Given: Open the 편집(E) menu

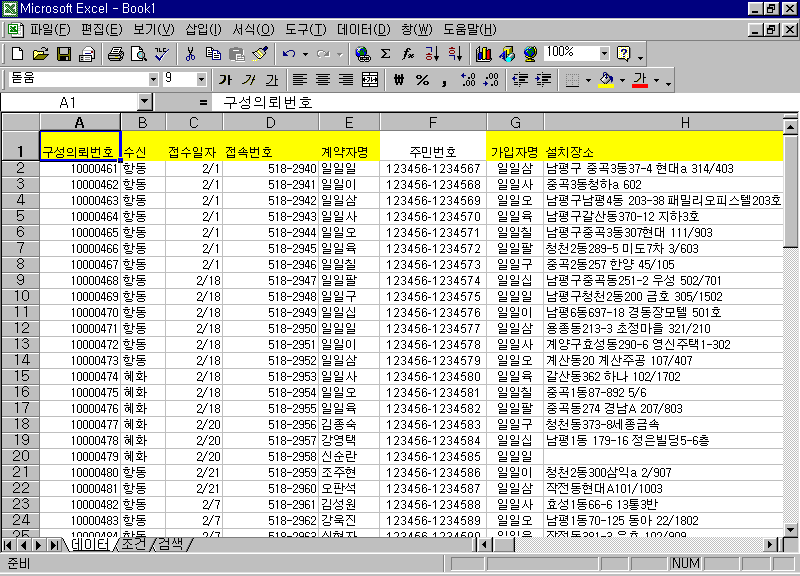Looking at the screenshot, I should pos(101,30).
